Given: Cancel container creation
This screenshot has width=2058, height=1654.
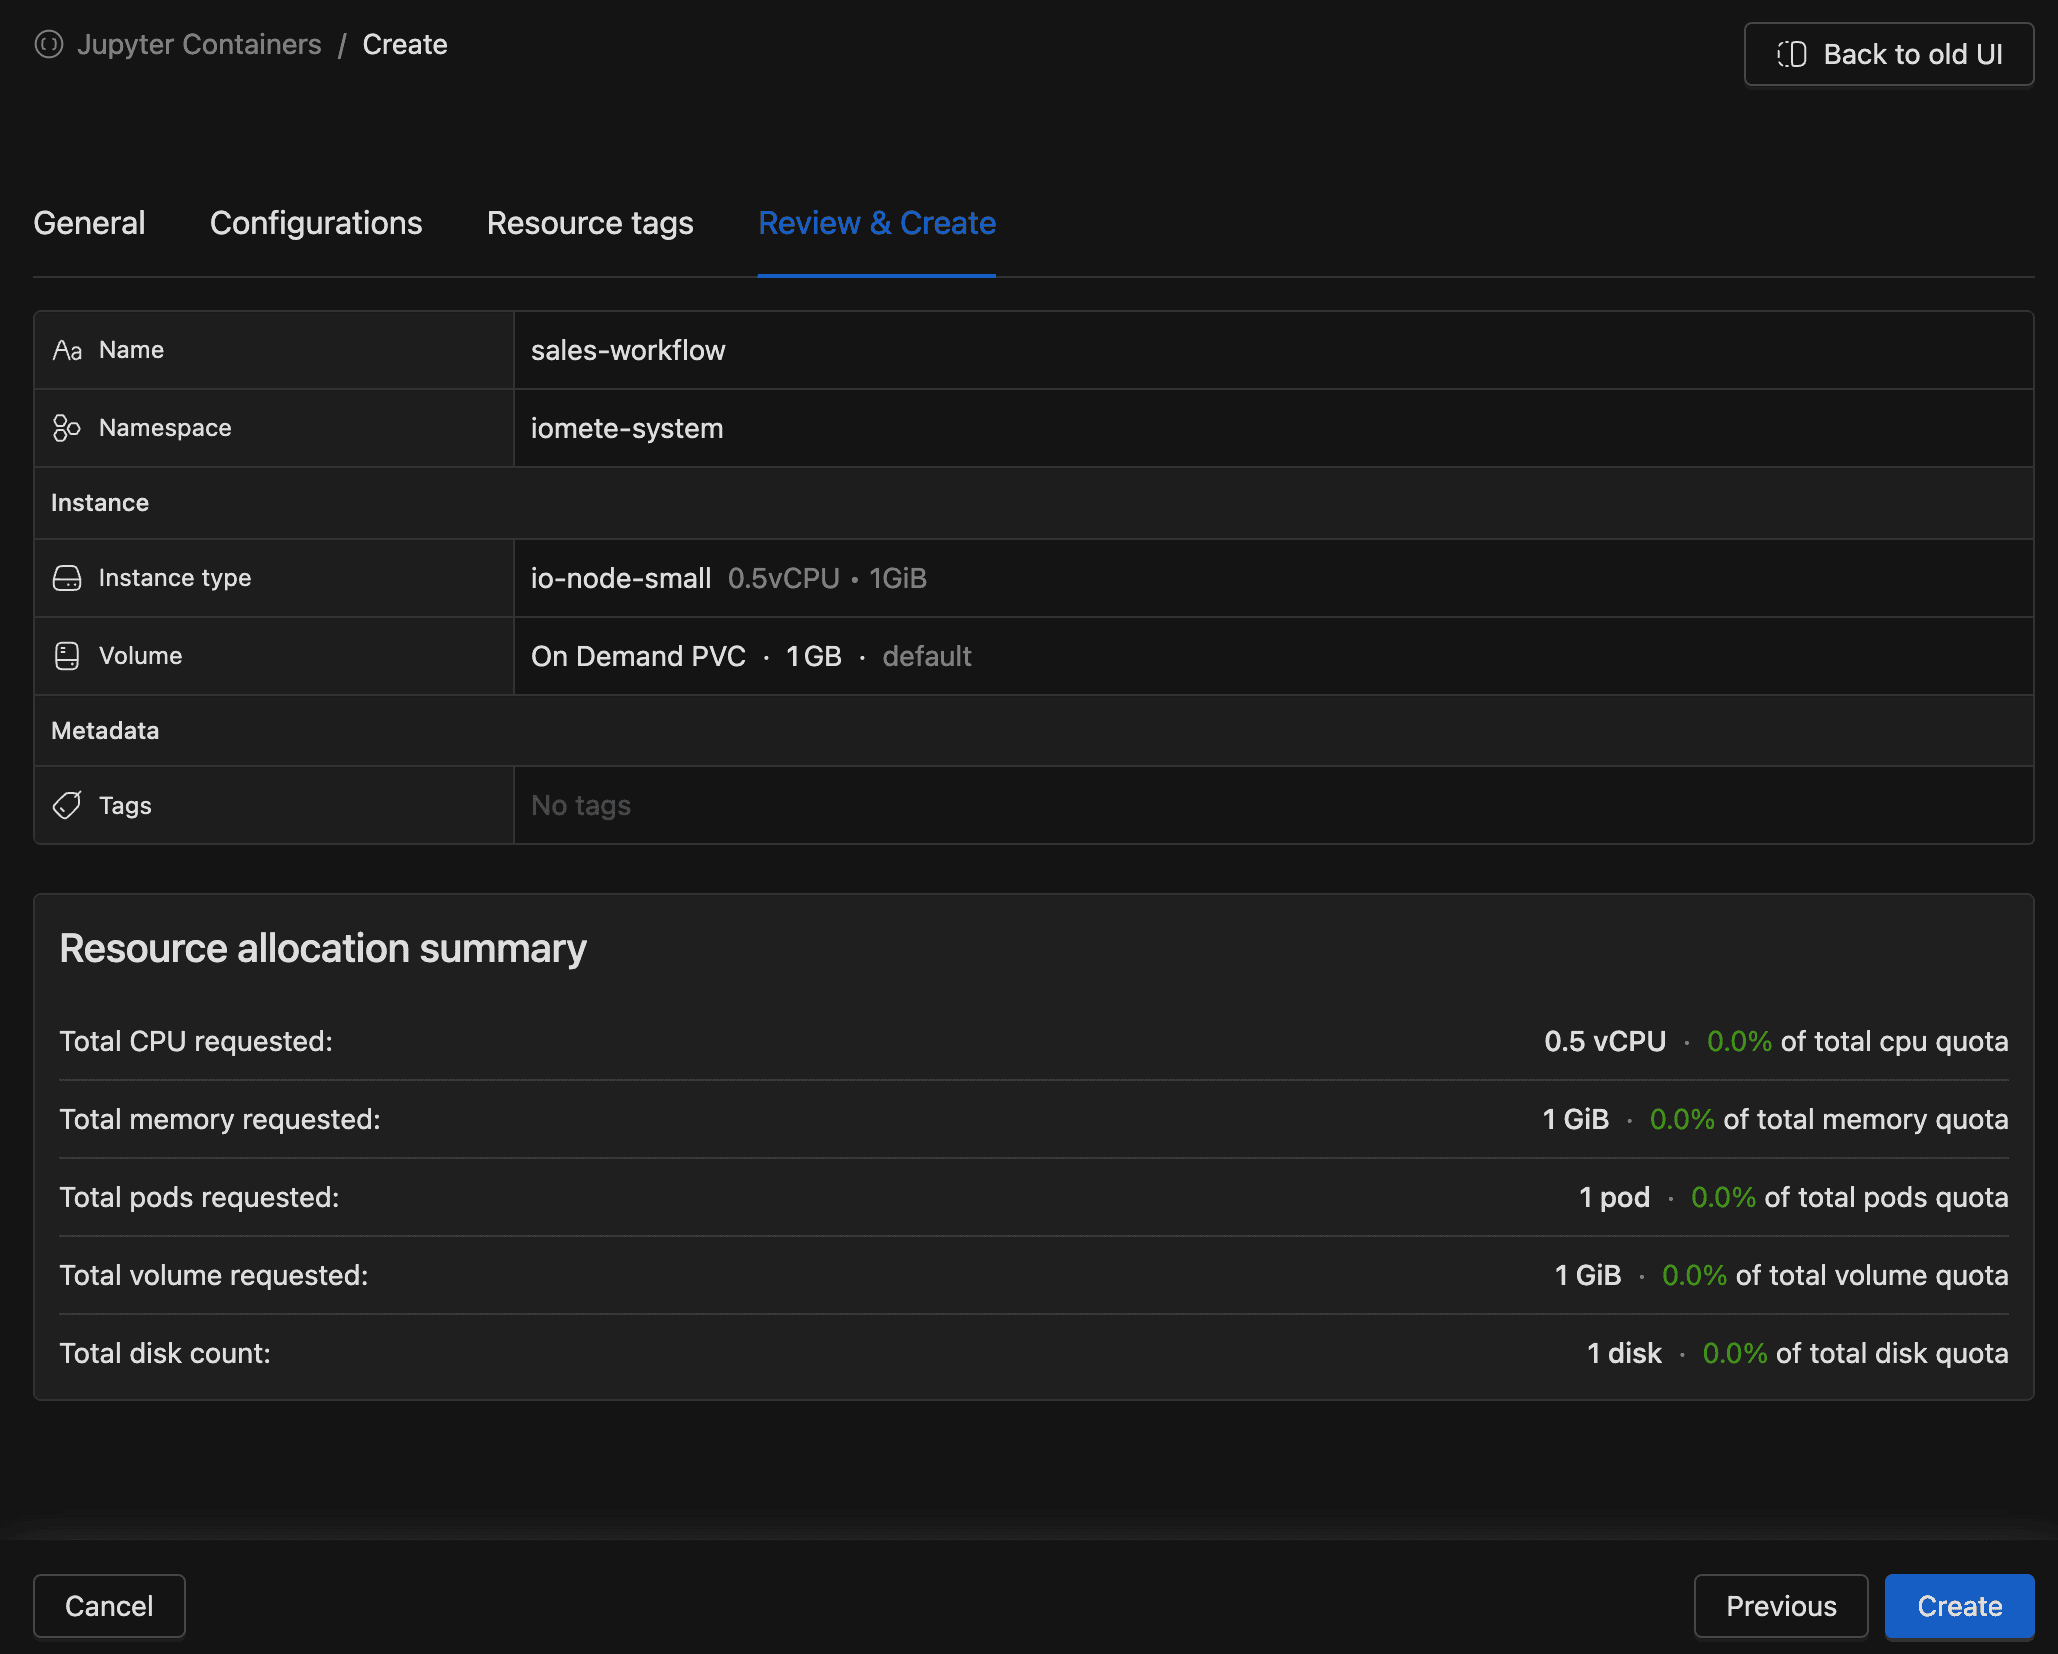Looking at the screenshot, I should 109,1606.
